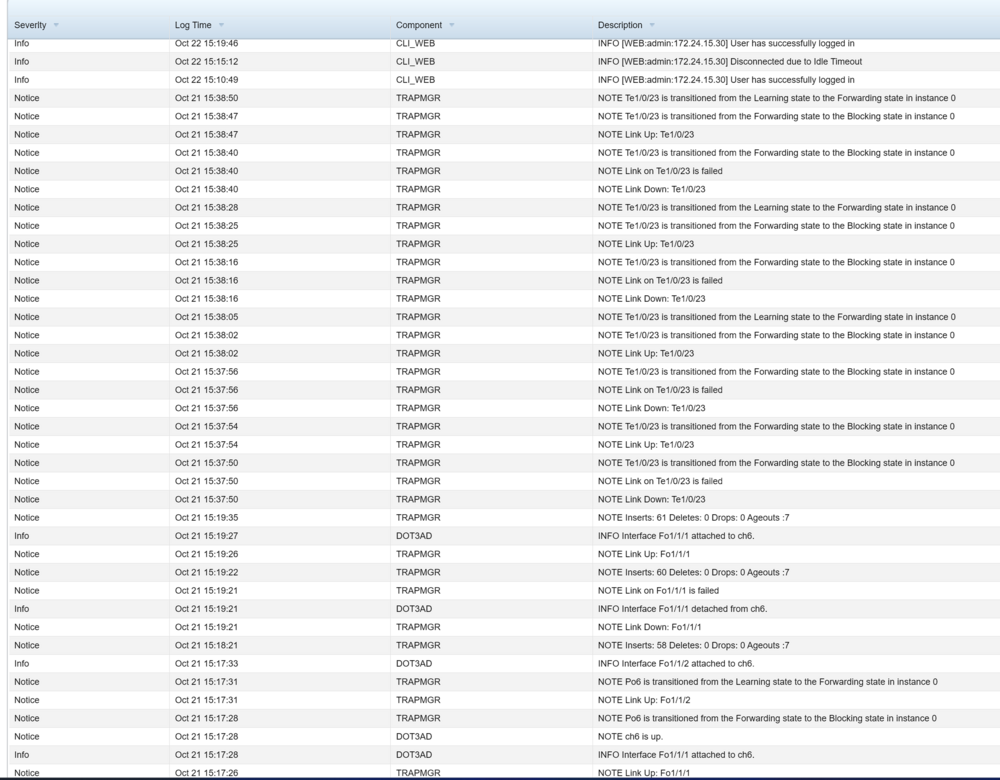Select DOT3AD component in the 15:17:33 row
1000x780 pixels.
coord(413,664)
